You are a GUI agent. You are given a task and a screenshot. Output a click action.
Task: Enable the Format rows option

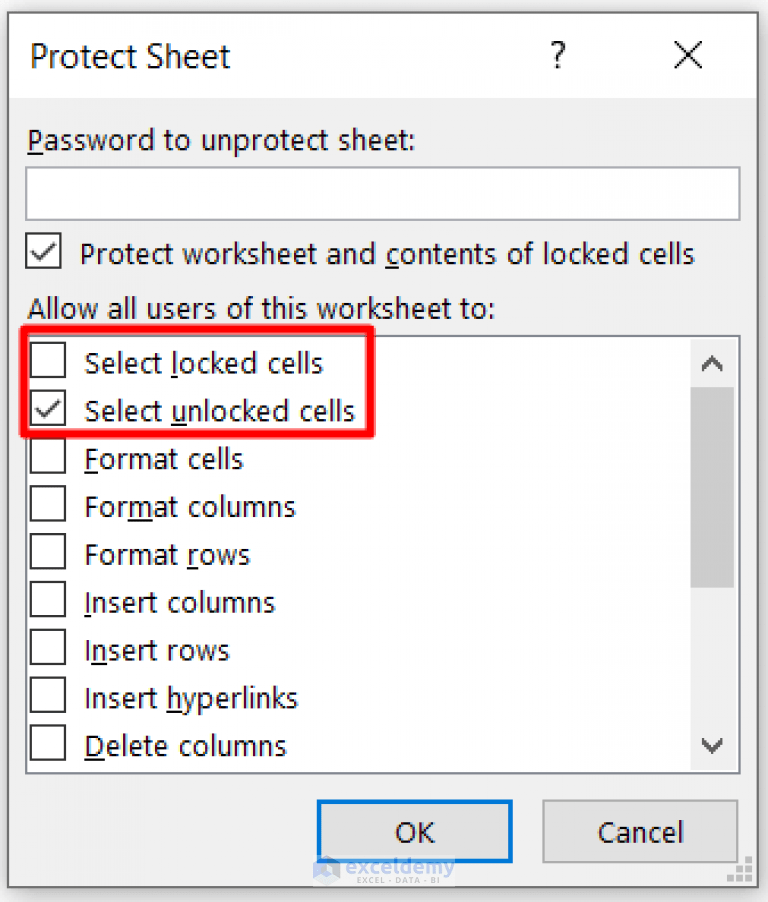(x=46, y=554)
